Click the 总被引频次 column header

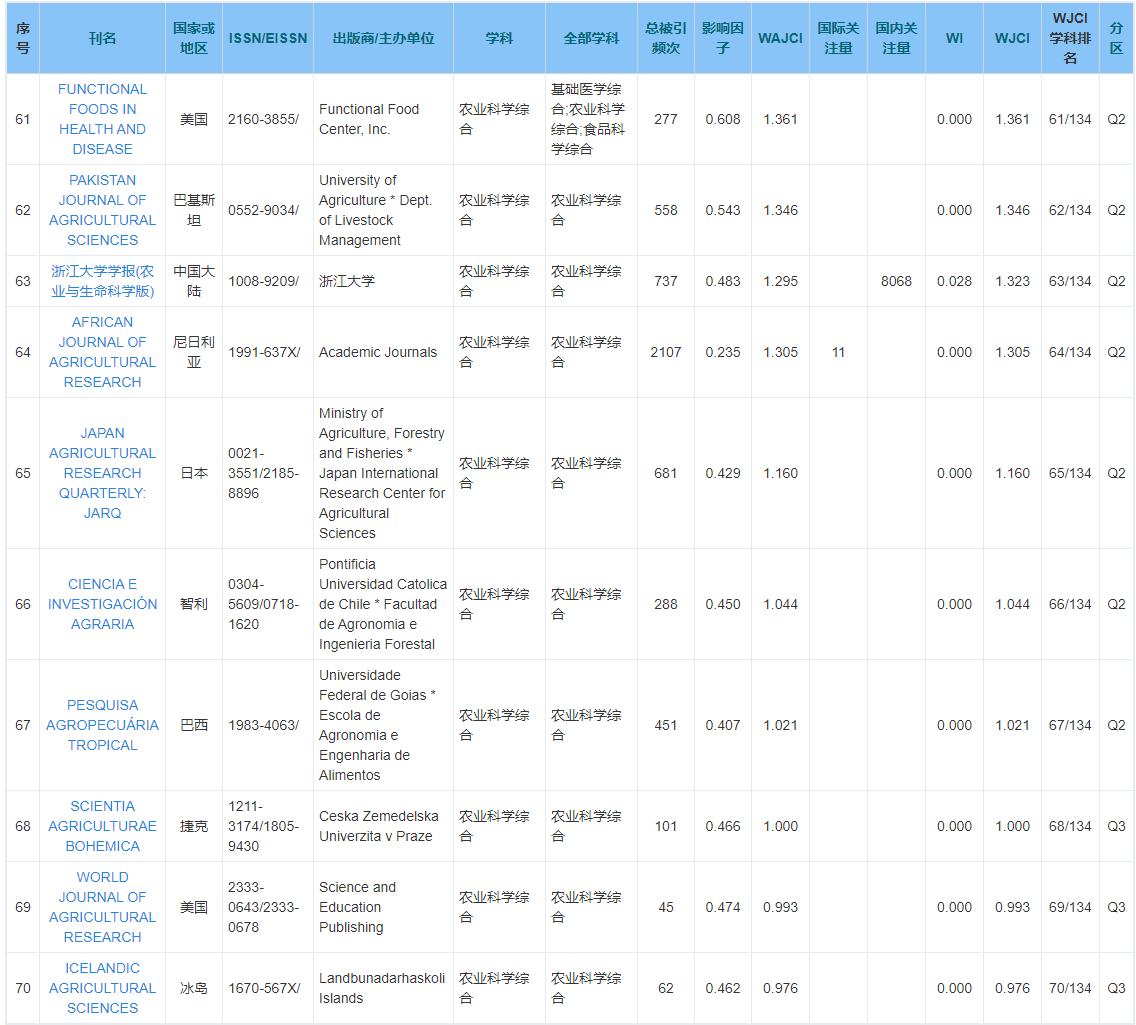tap(666, 38)
